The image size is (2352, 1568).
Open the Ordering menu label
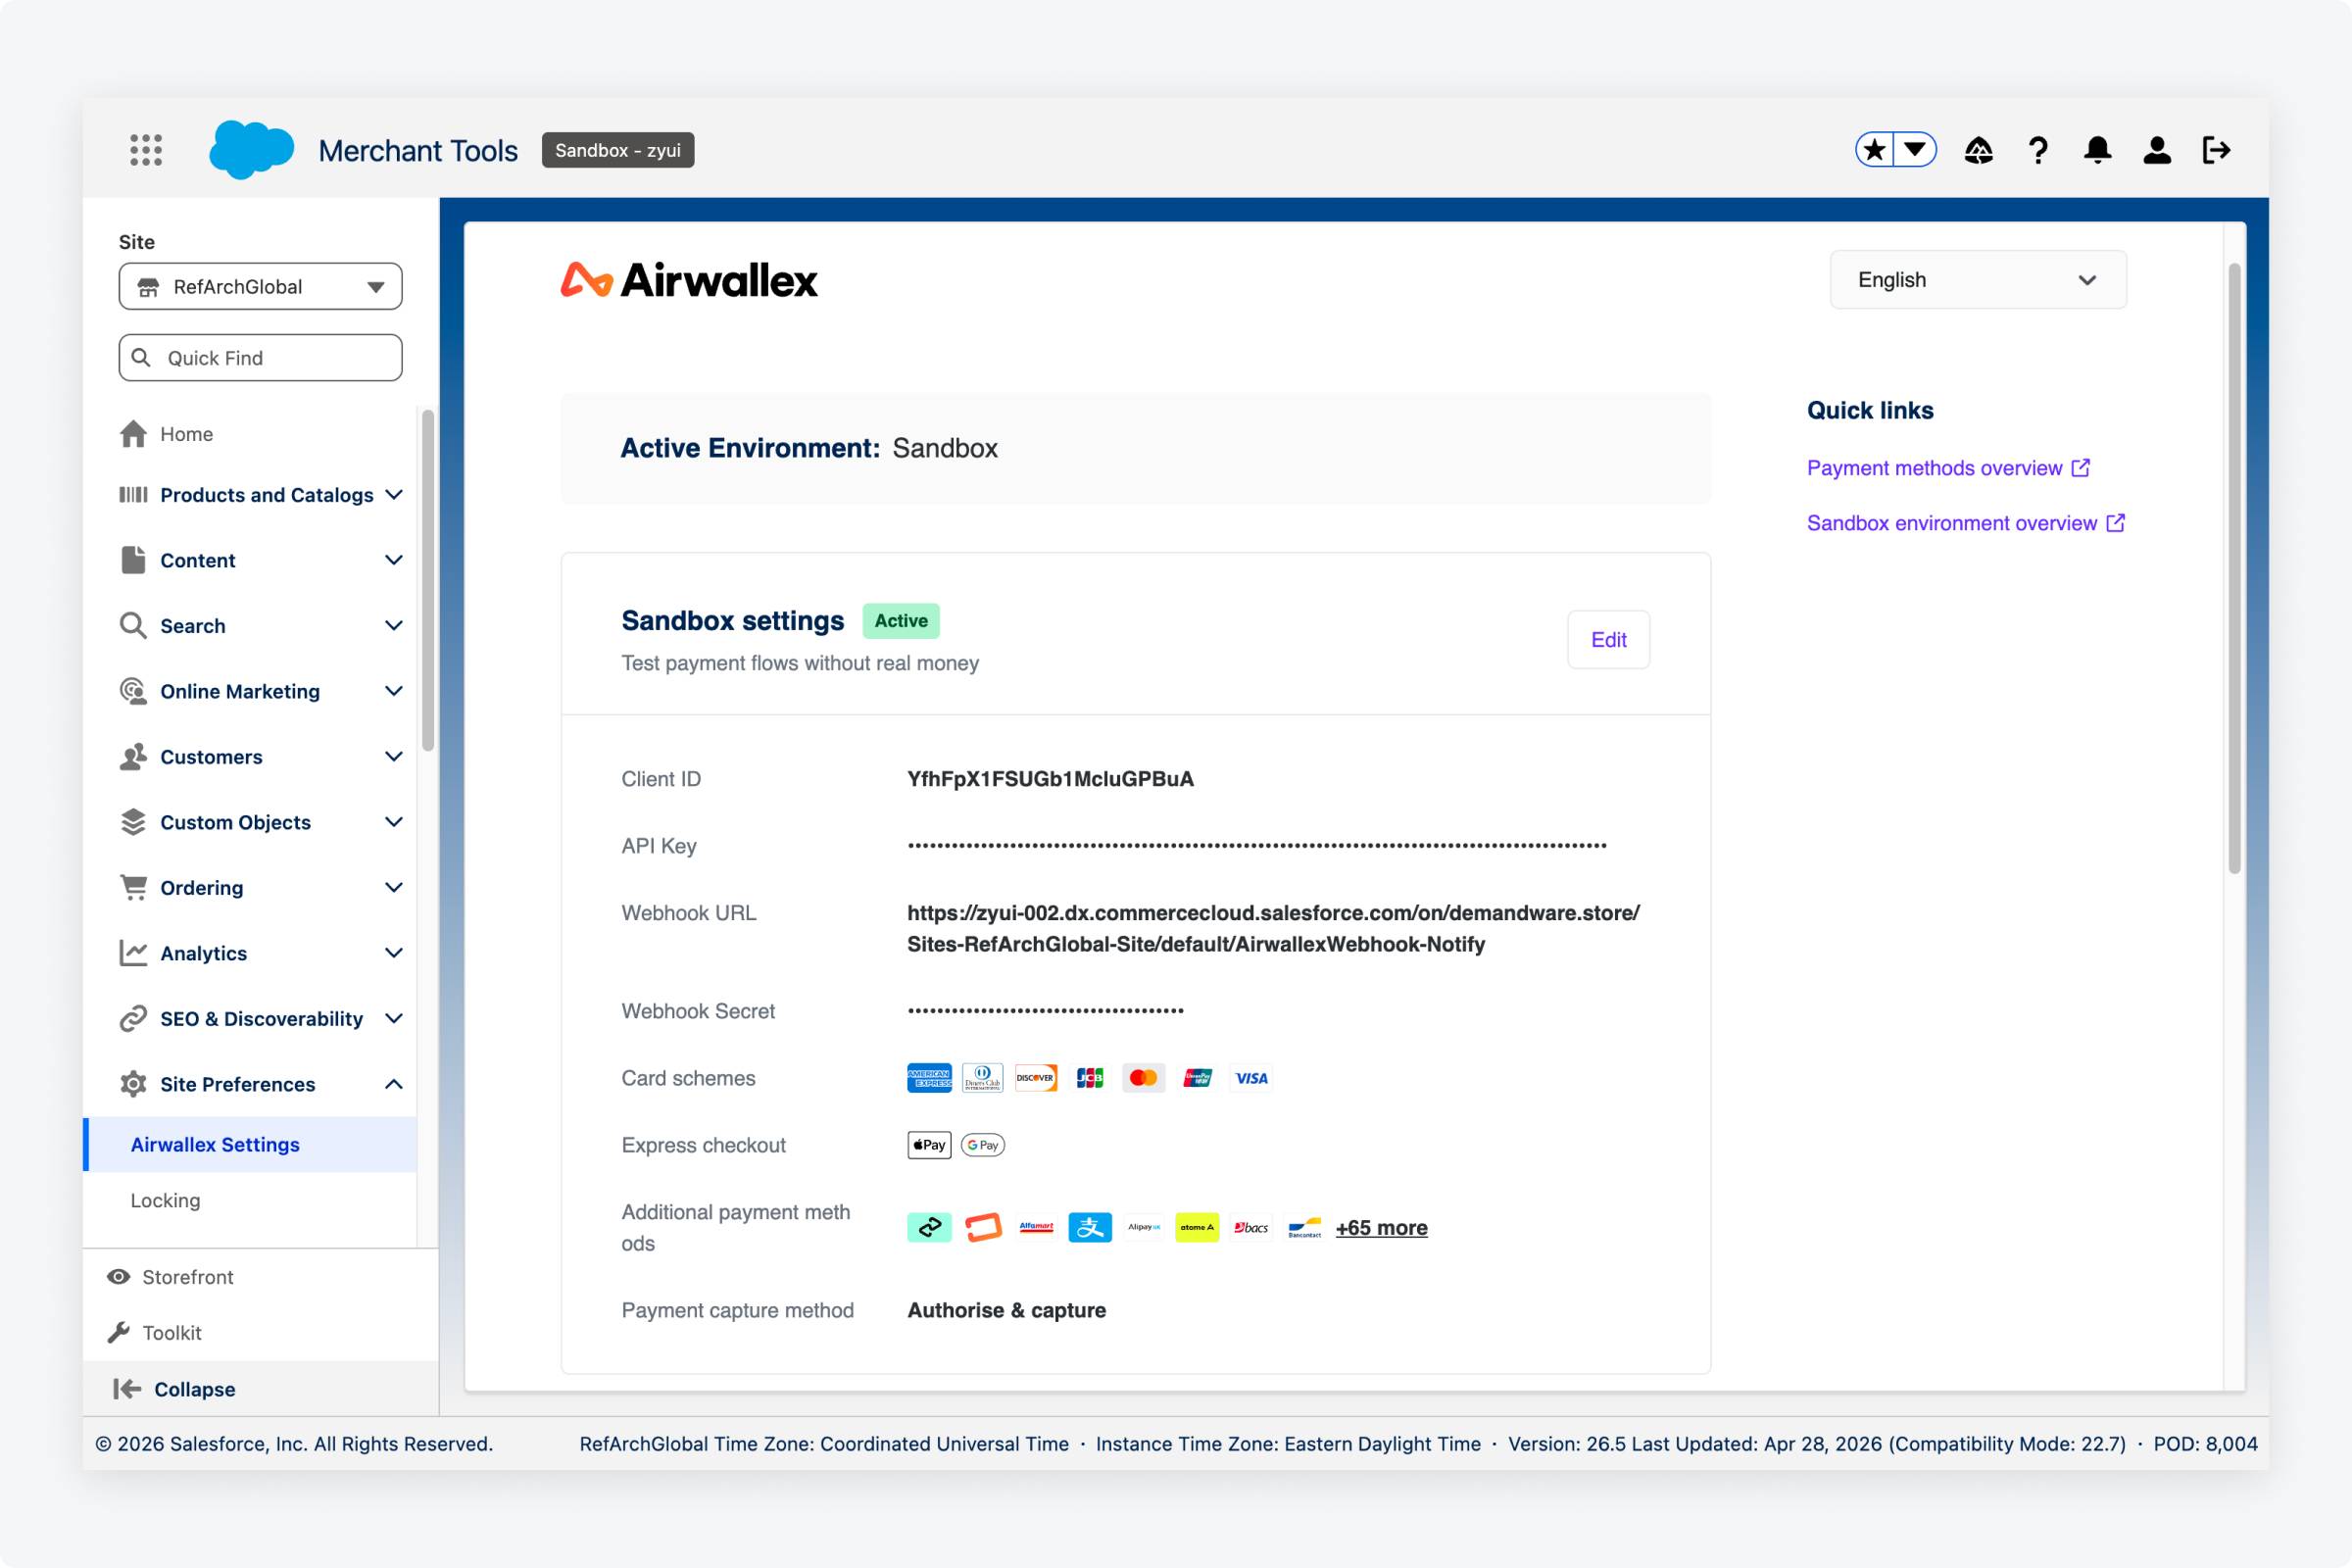202,888
